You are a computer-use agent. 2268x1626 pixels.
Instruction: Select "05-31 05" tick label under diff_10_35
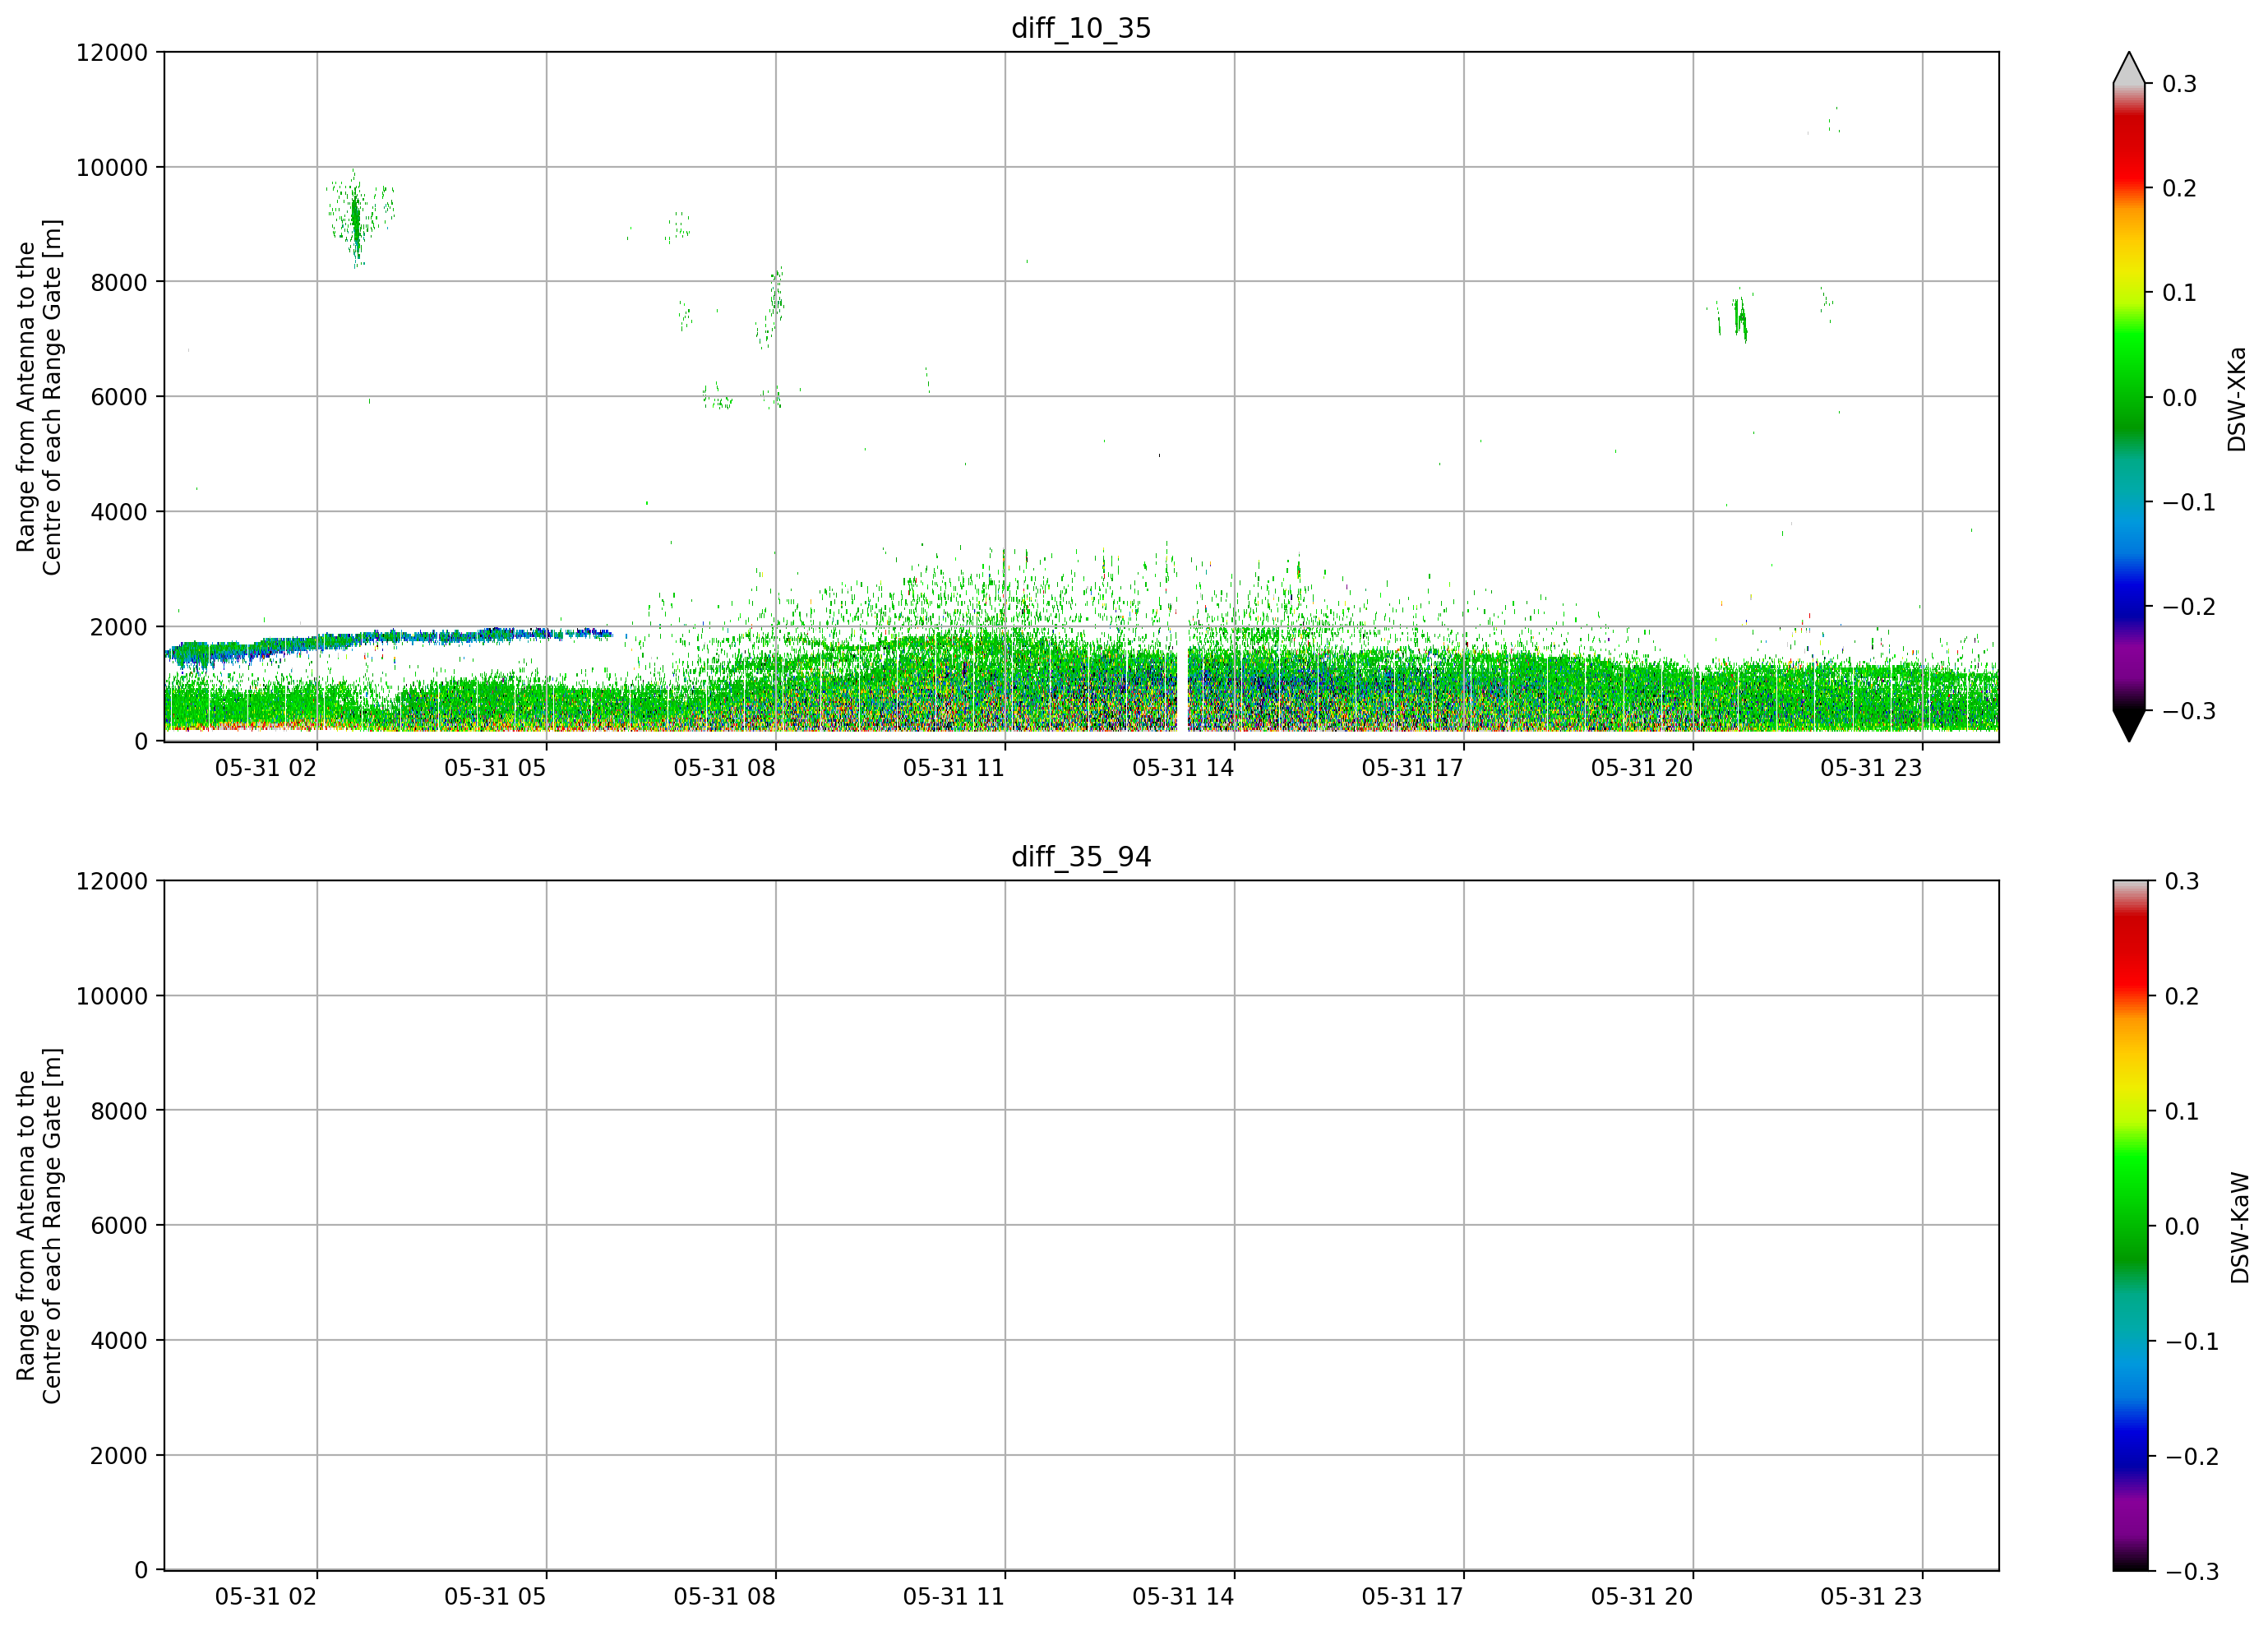tap(495, 768)
